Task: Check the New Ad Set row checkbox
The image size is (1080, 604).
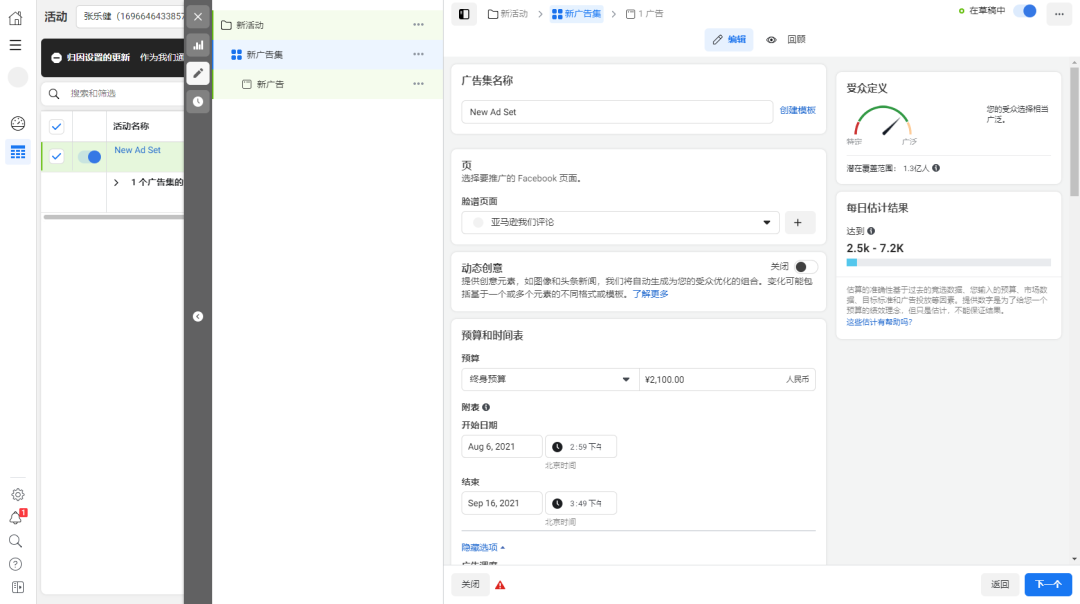Action: click(56, 155)
